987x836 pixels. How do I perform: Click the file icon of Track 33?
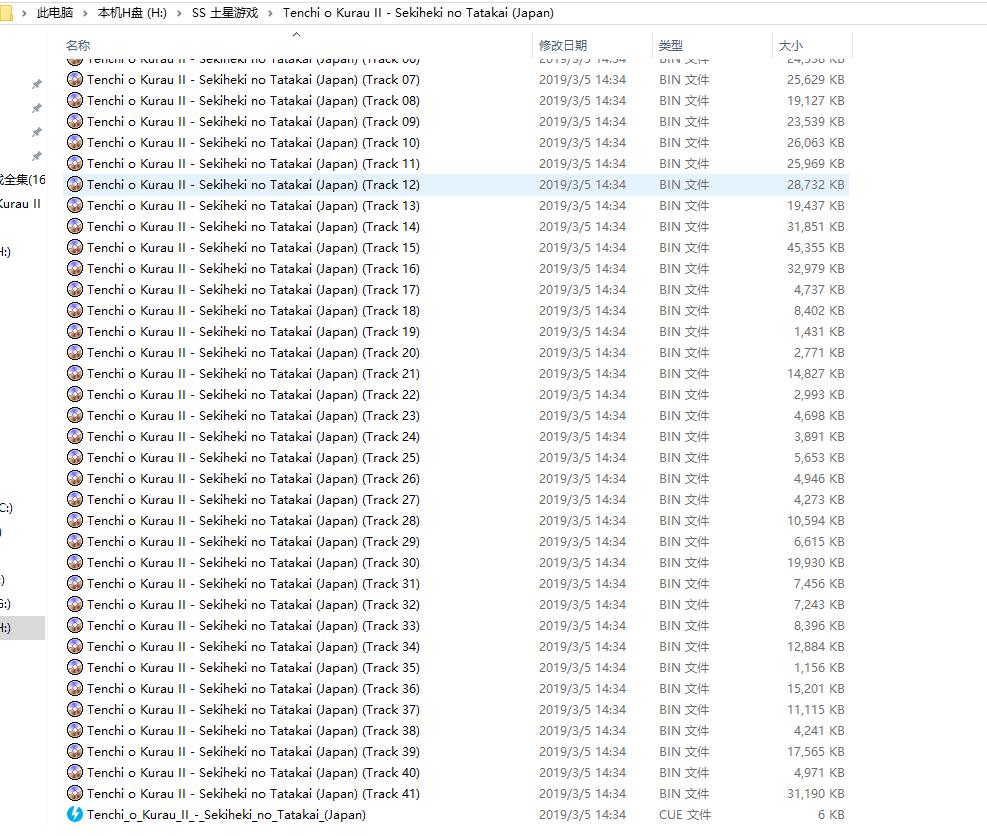[75, 625]
